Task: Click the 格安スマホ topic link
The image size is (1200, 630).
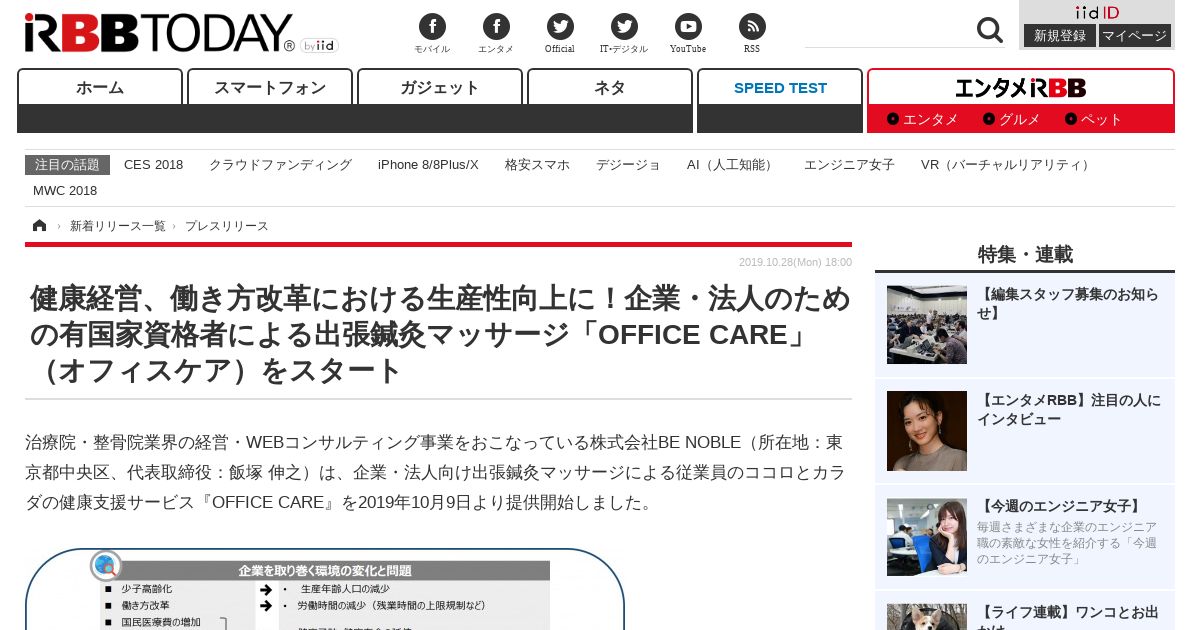Action: [x=537, y=165]
